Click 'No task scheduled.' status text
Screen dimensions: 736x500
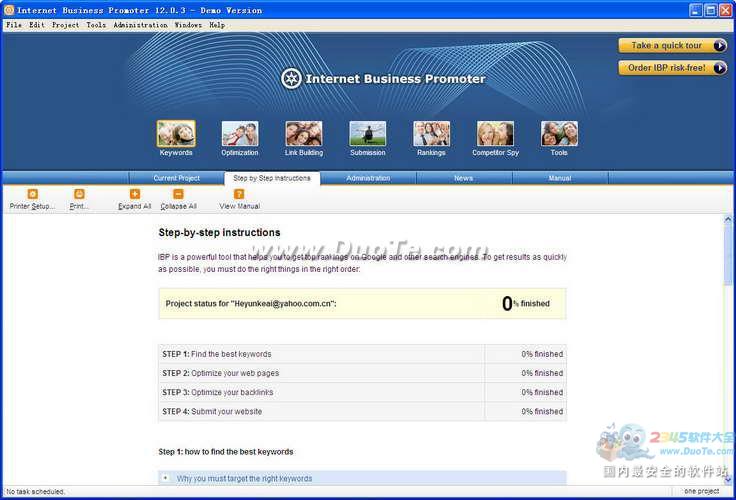[36, 492]
